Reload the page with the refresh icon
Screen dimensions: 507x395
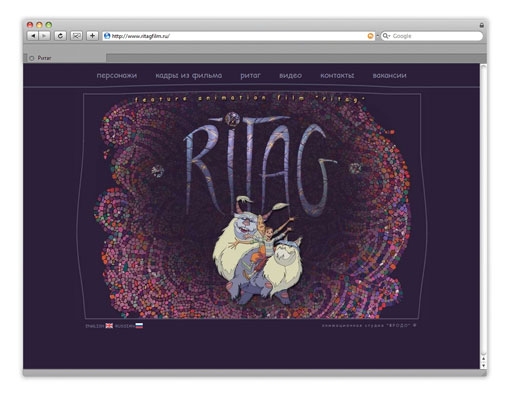[60, 36]
